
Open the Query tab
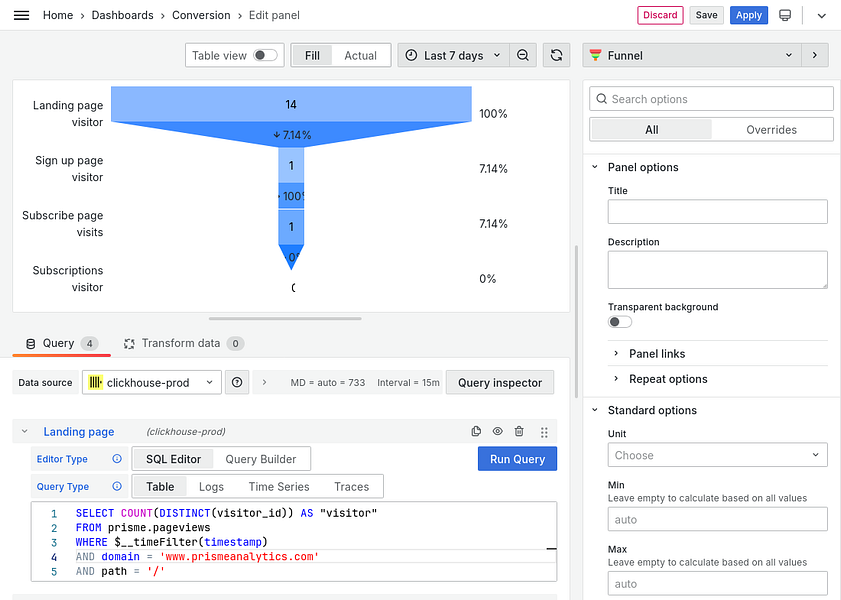(x=62, y=343)
